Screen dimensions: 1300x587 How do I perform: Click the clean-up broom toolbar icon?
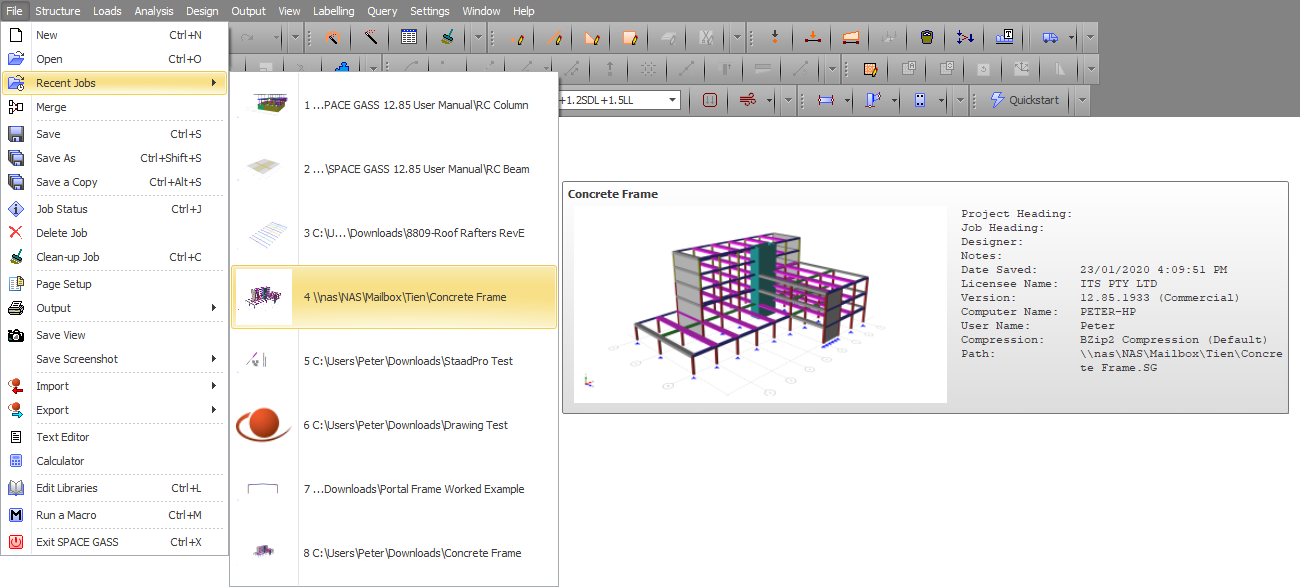[x=446, y=38]
